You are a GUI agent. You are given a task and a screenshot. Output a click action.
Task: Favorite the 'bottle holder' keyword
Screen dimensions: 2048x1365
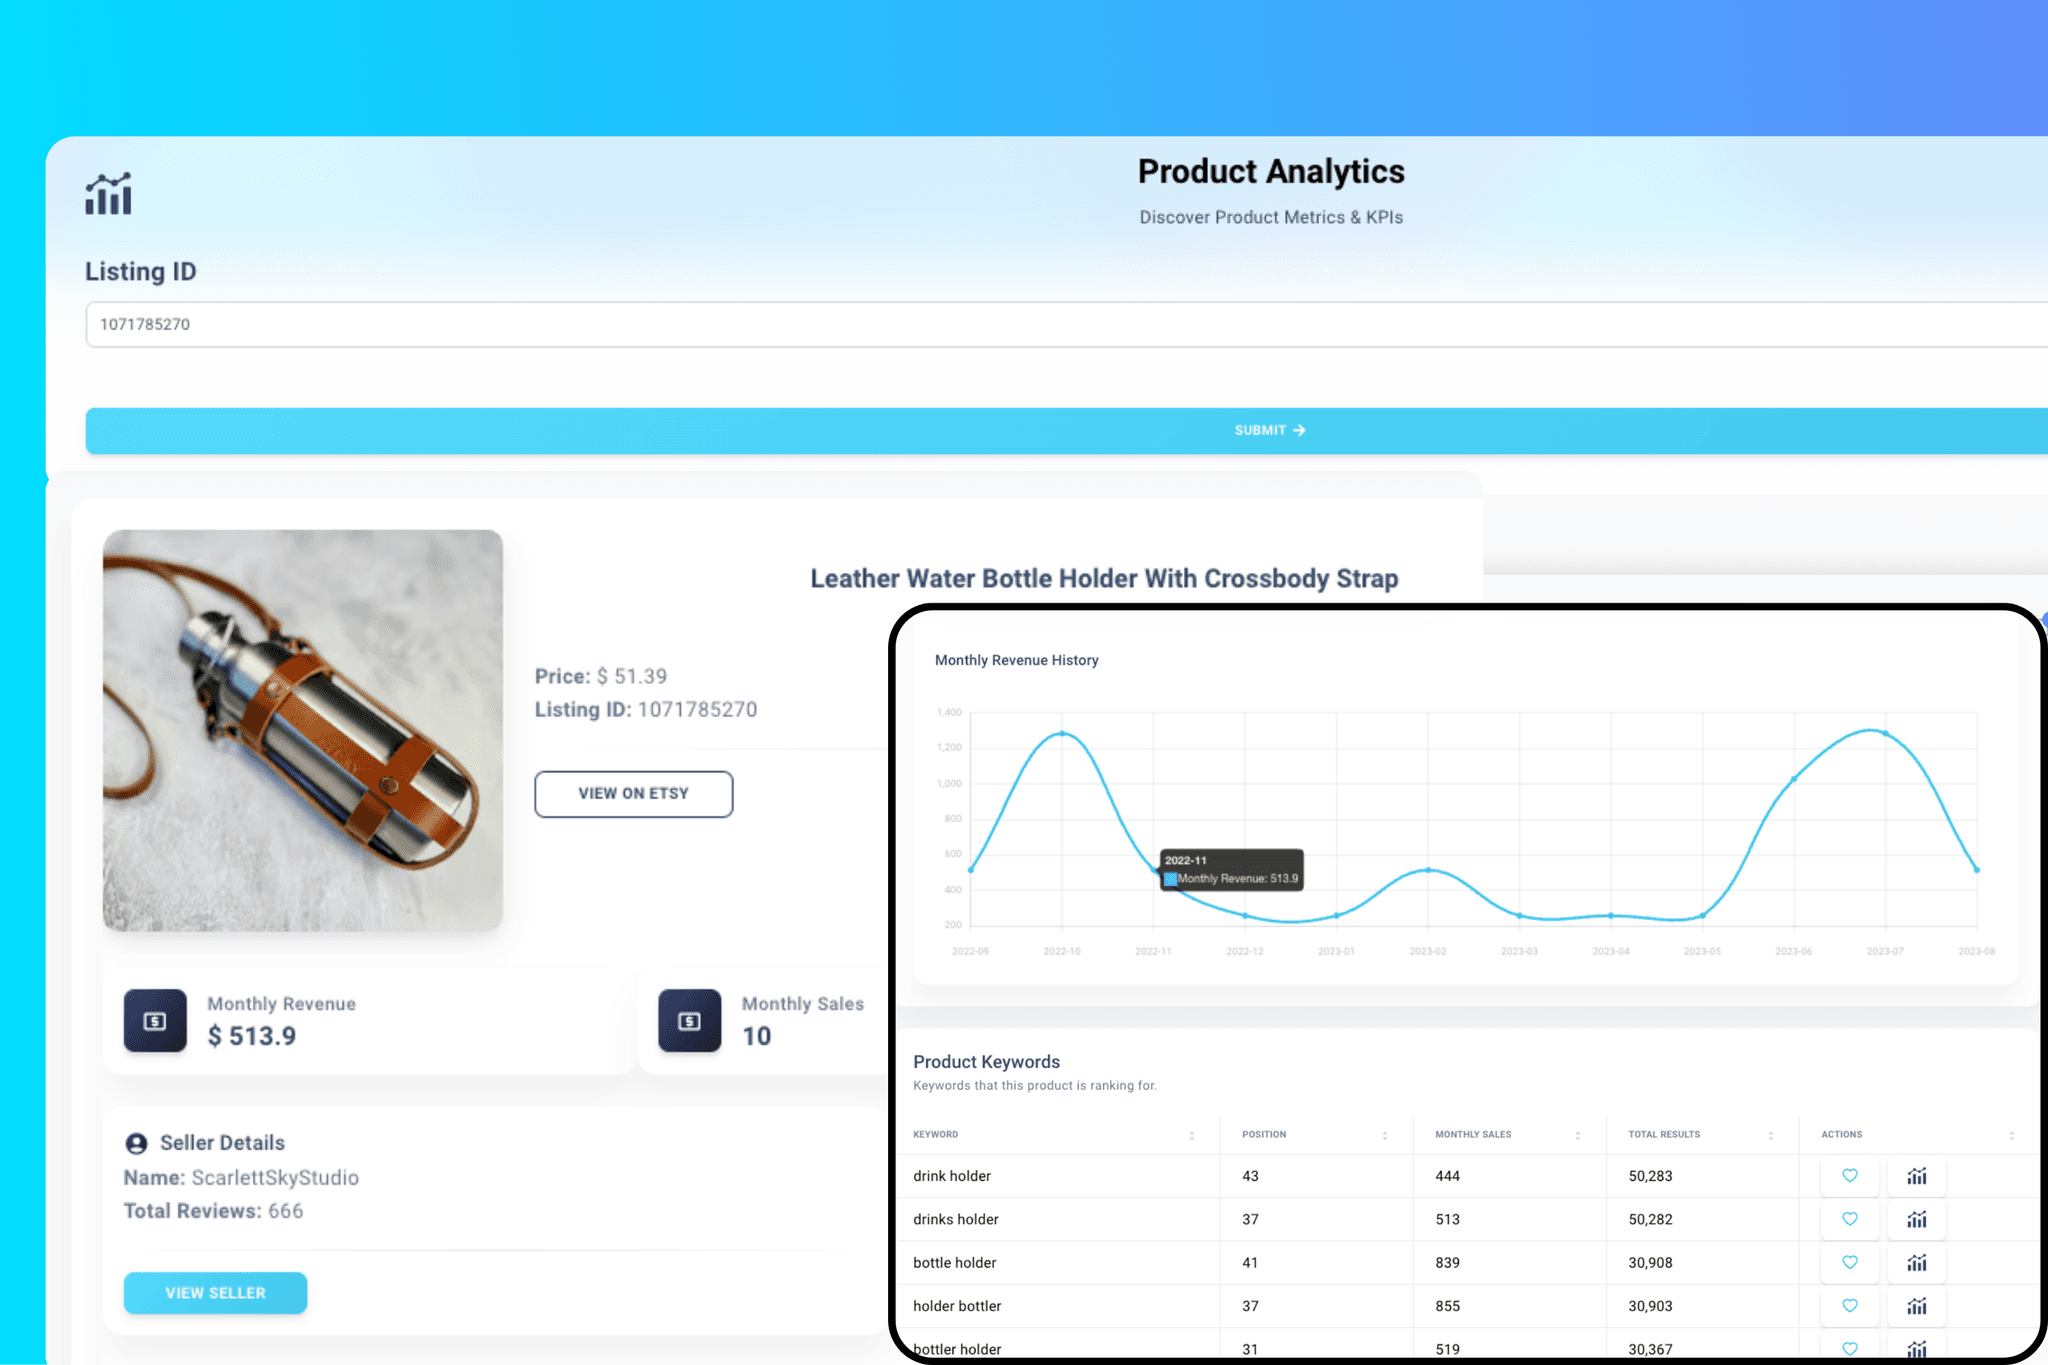pos(1849,1262)
